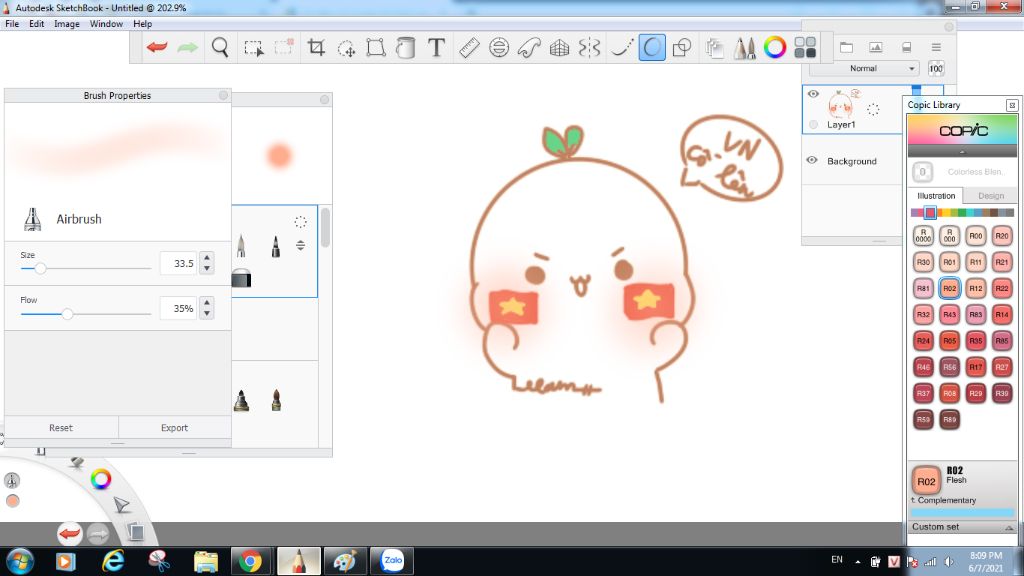This screenshot has width=1024, height=576.
Task: Select the R17 Copic color swatch
Action: (976, 367)
